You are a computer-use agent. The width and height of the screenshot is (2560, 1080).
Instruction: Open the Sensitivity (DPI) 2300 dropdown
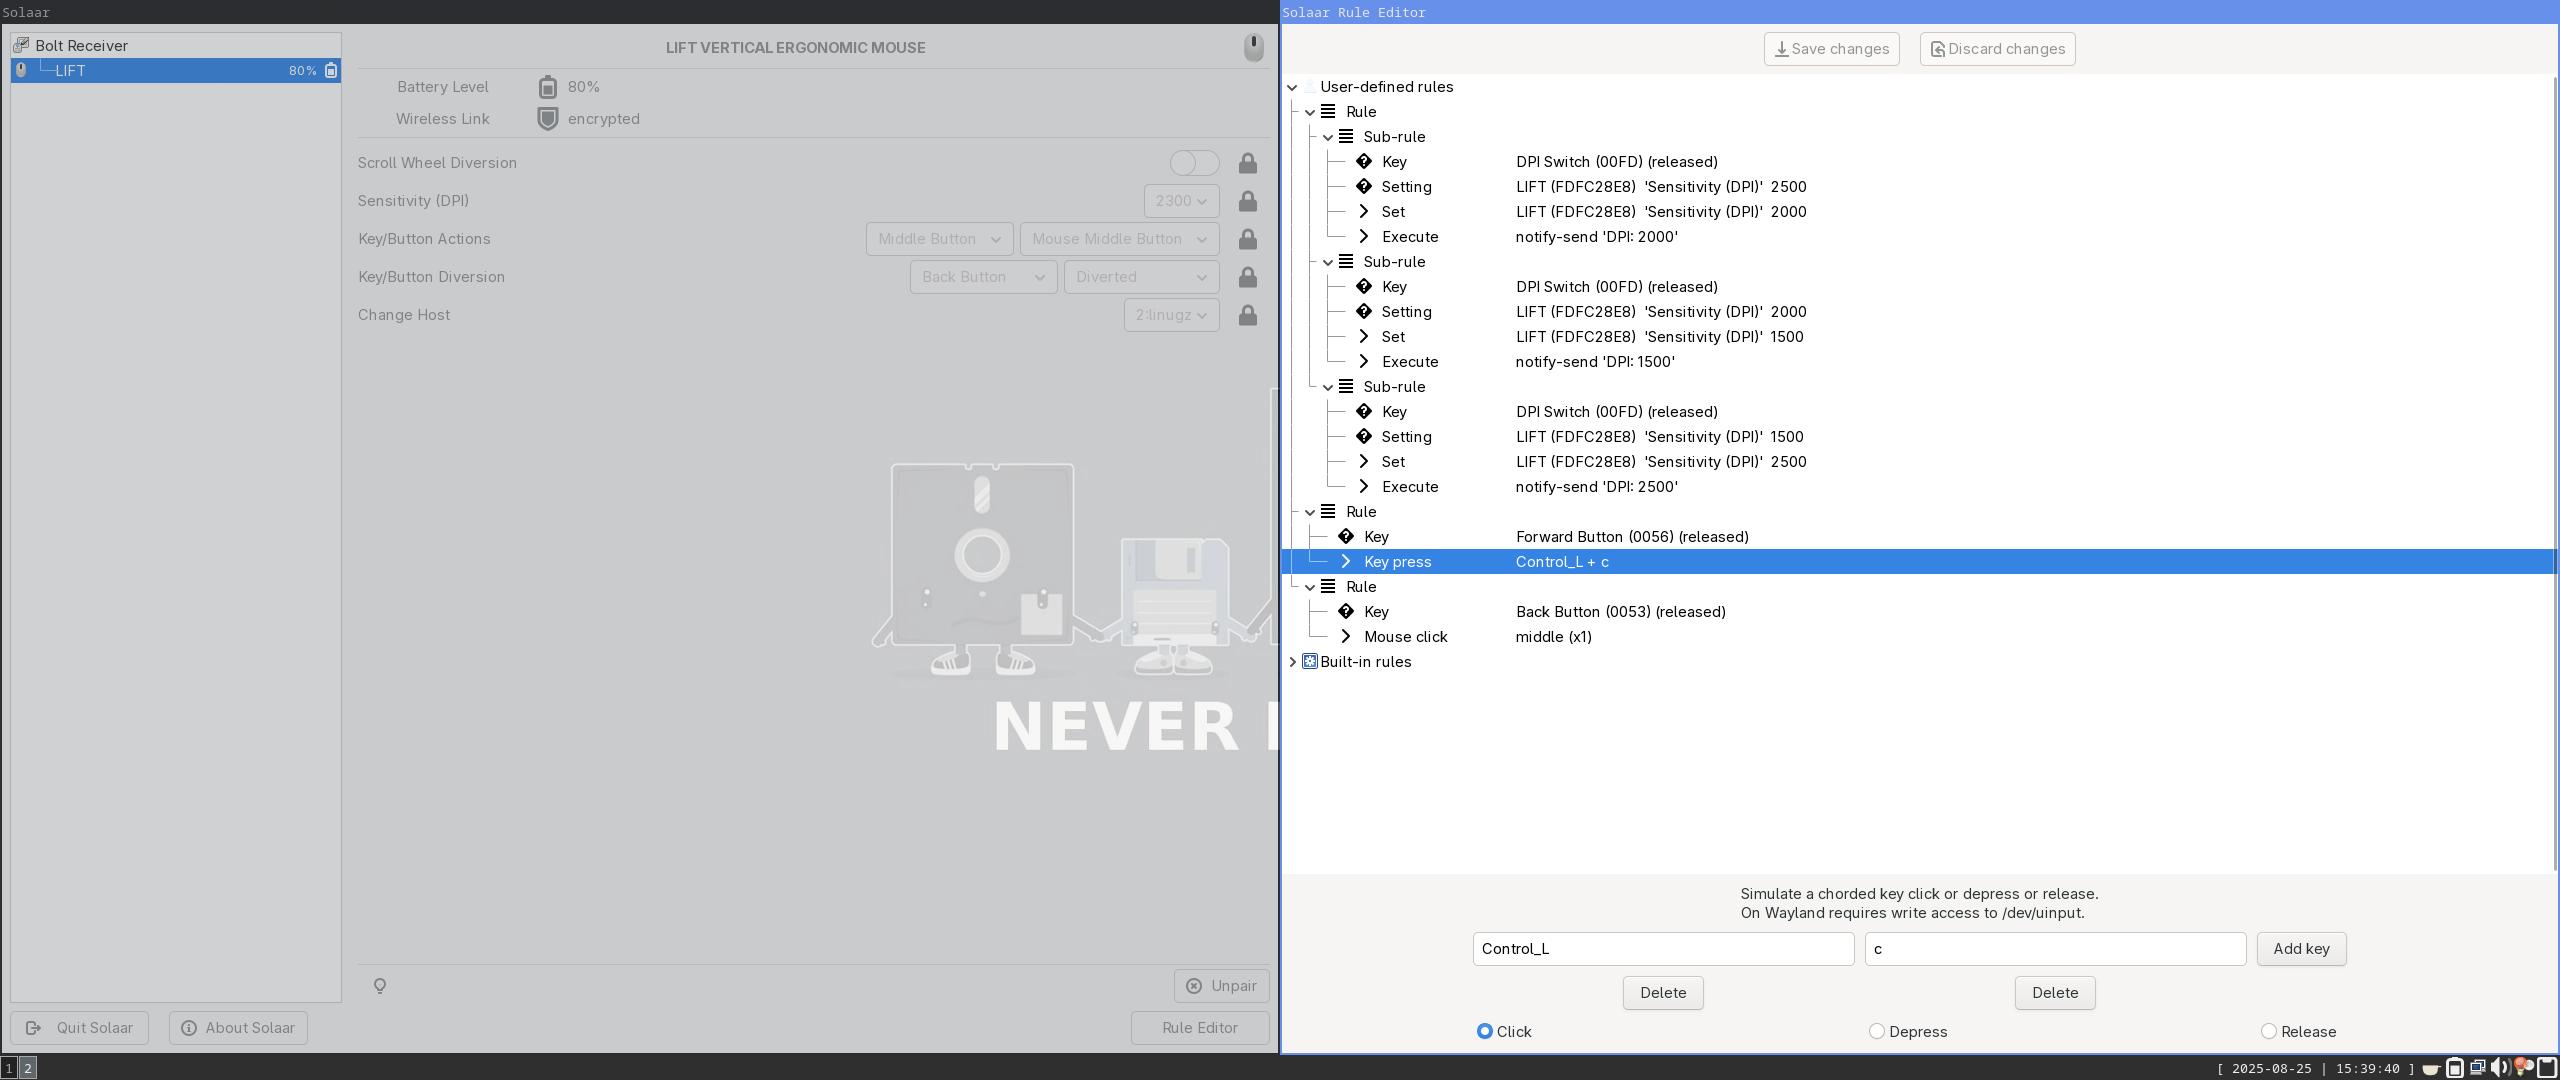point(1181,201)
